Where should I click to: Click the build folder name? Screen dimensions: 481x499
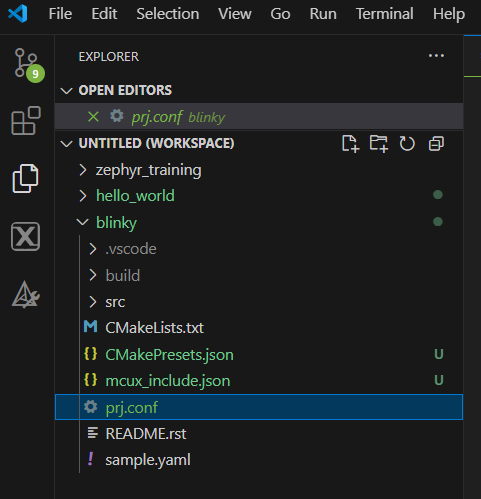coord(123,275)
